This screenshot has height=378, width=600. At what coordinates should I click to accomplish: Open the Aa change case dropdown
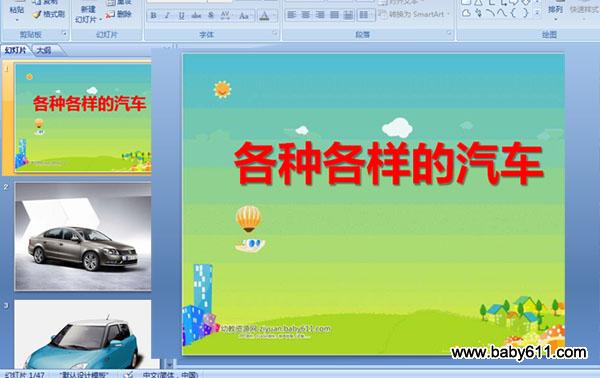[244, 16]
